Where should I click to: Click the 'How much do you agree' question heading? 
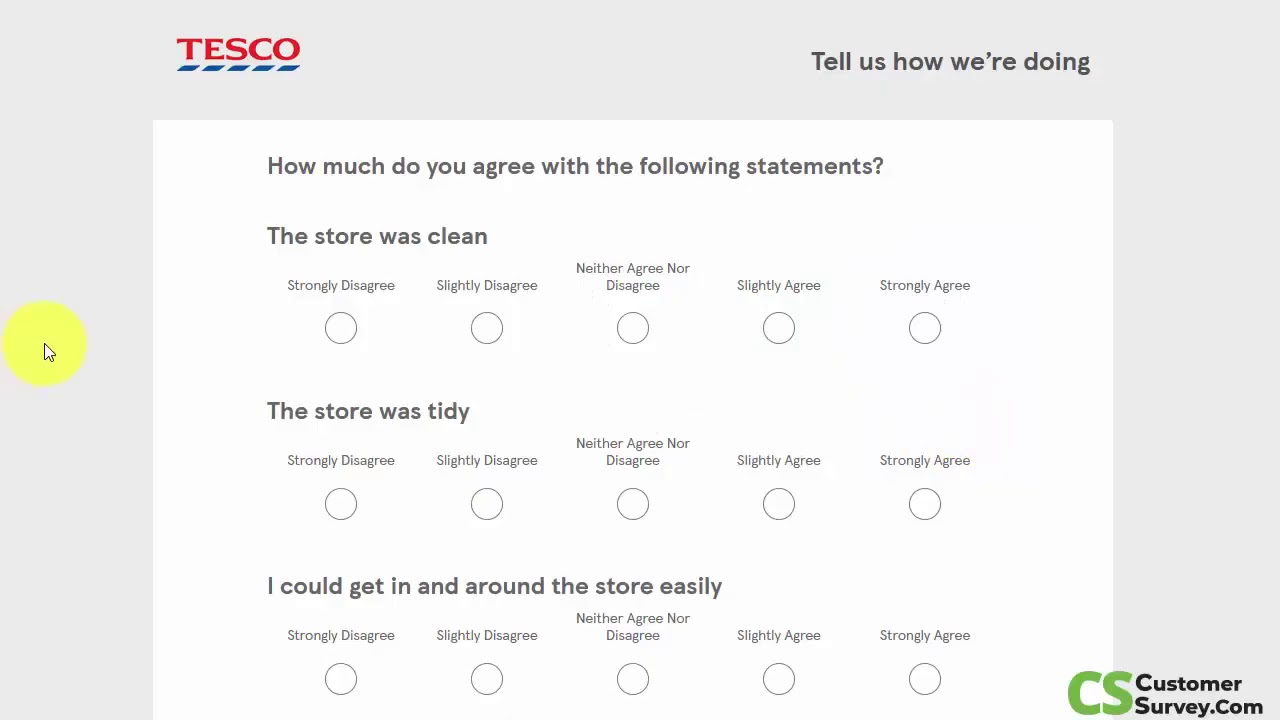575,166
